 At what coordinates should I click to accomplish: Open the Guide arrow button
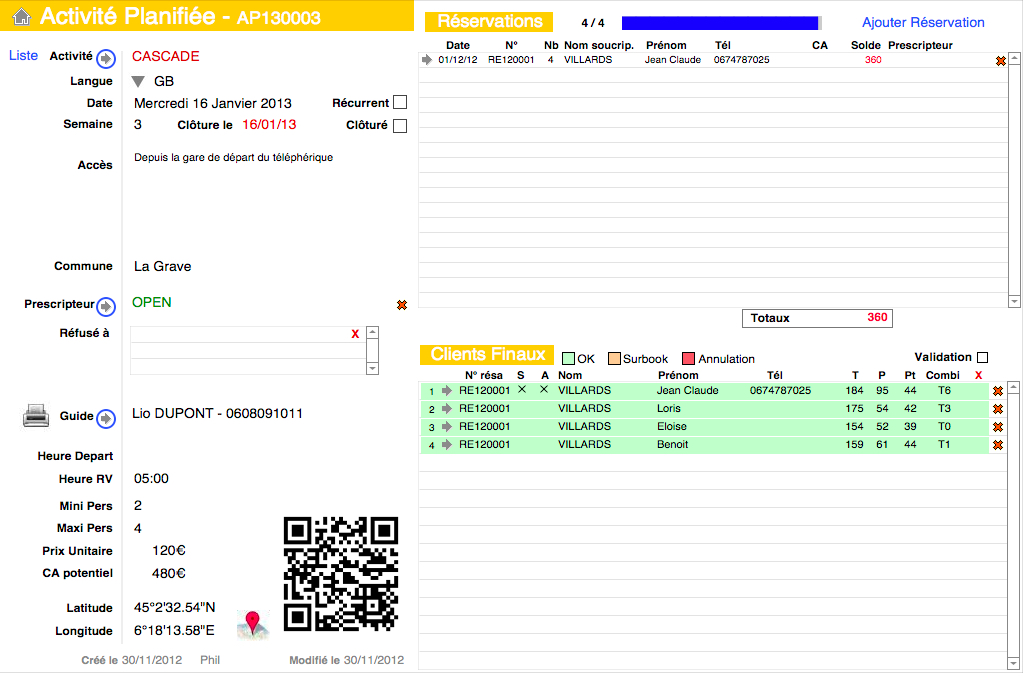point(106,418)
